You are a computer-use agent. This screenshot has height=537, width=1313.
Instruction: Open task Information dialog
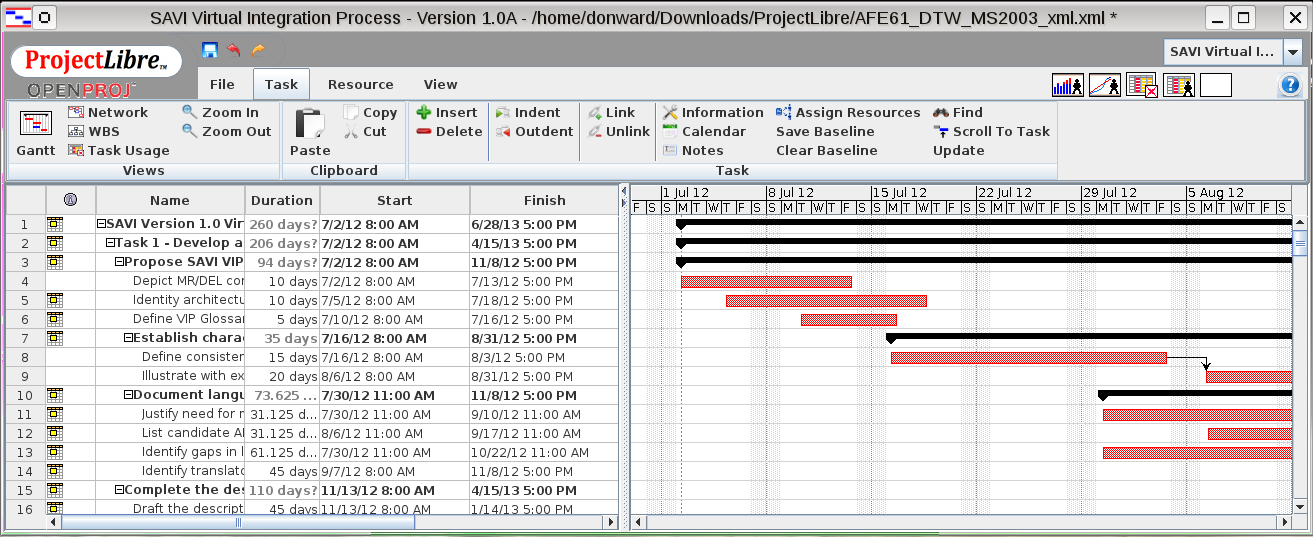coord(713,113)
